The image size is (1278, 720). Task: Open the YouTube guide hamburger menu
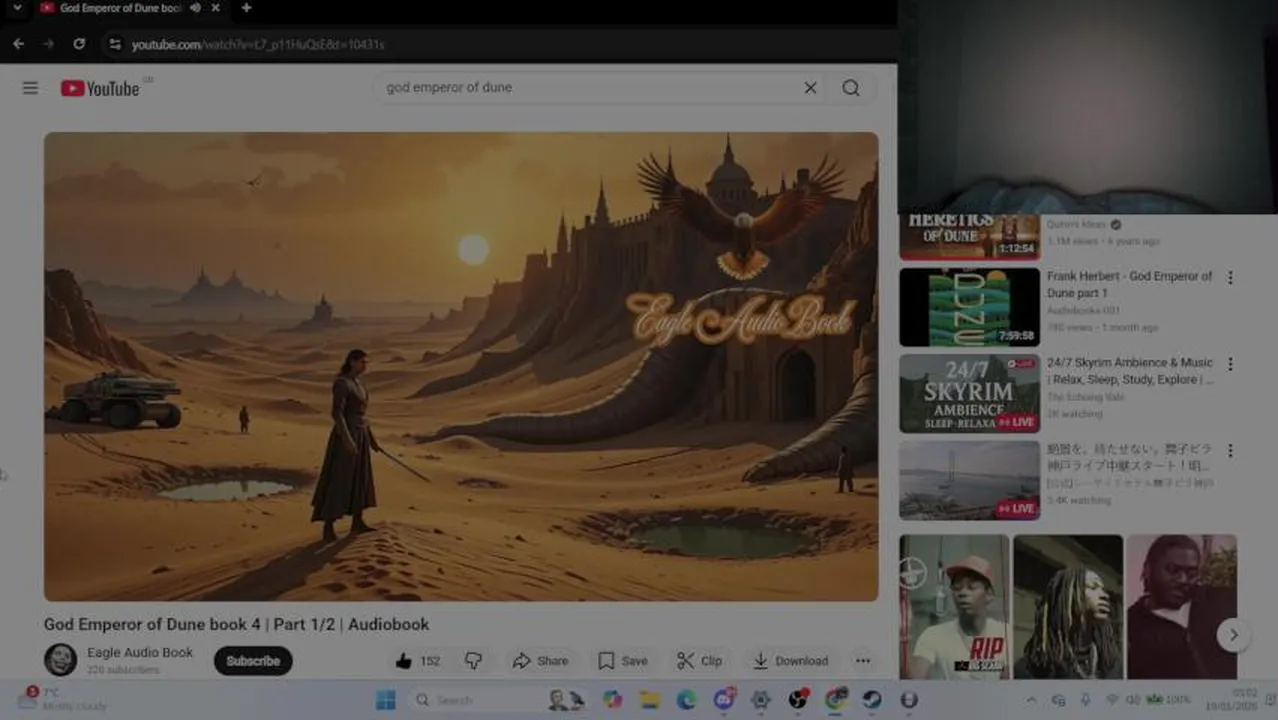30,88
